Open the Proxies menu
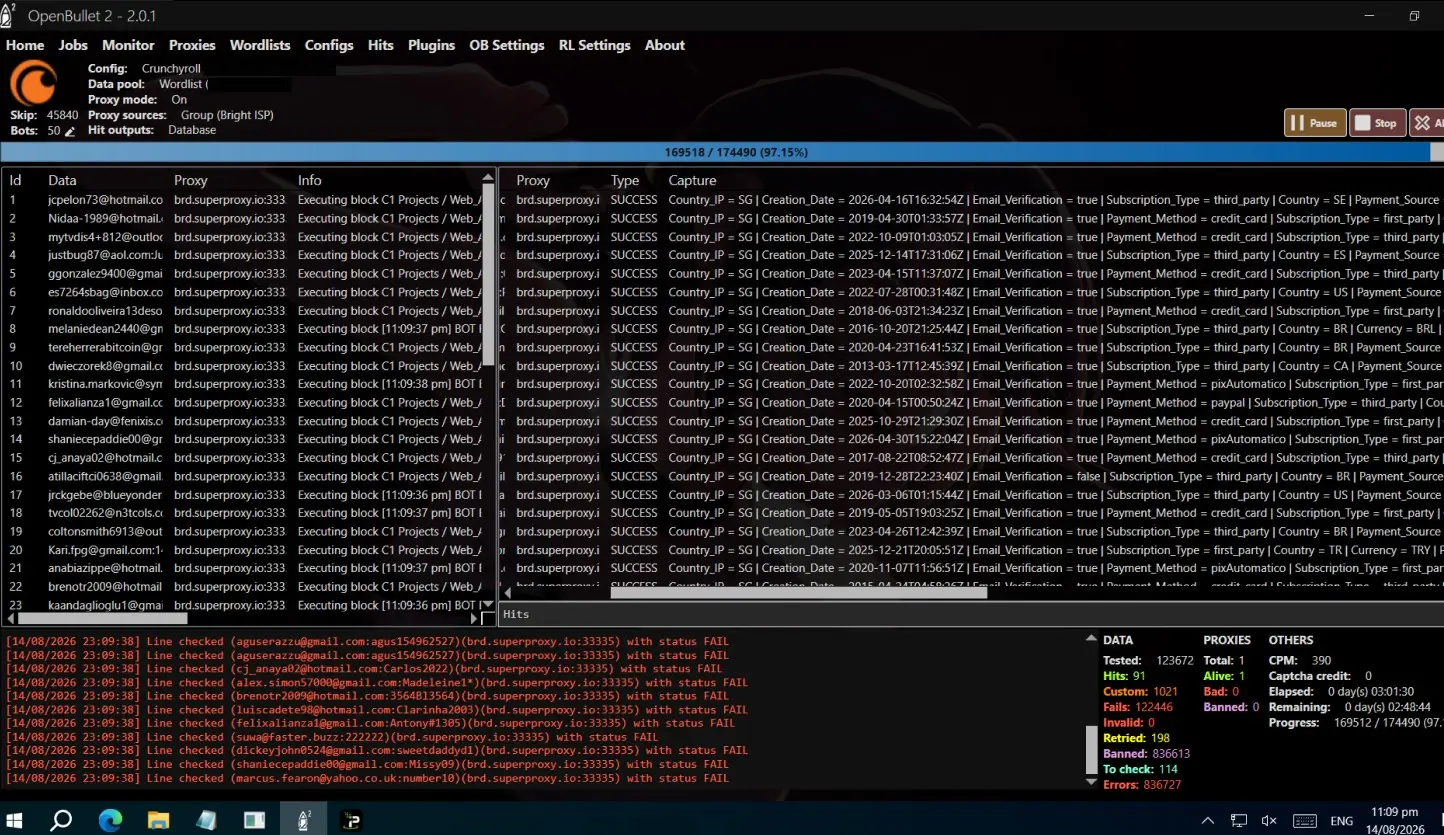The width and height of the screenshot is (1444, 835). tap(192, 45)
